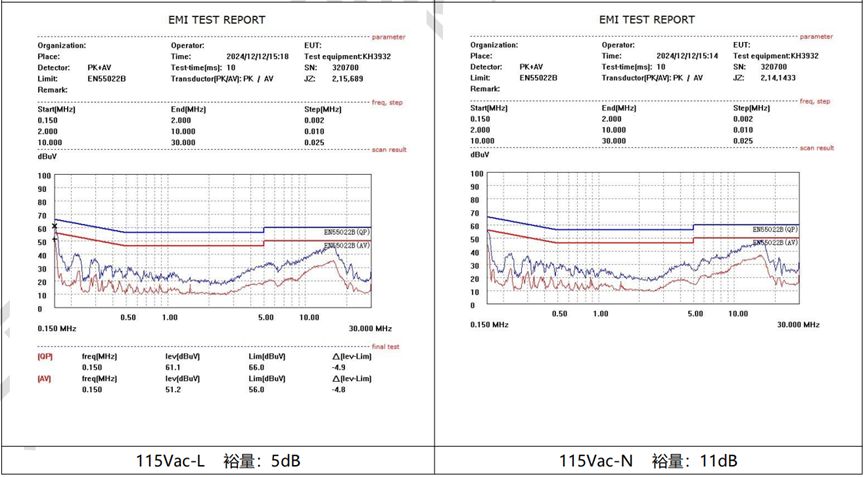Click the [QP] marker in final test

[45, 356]
